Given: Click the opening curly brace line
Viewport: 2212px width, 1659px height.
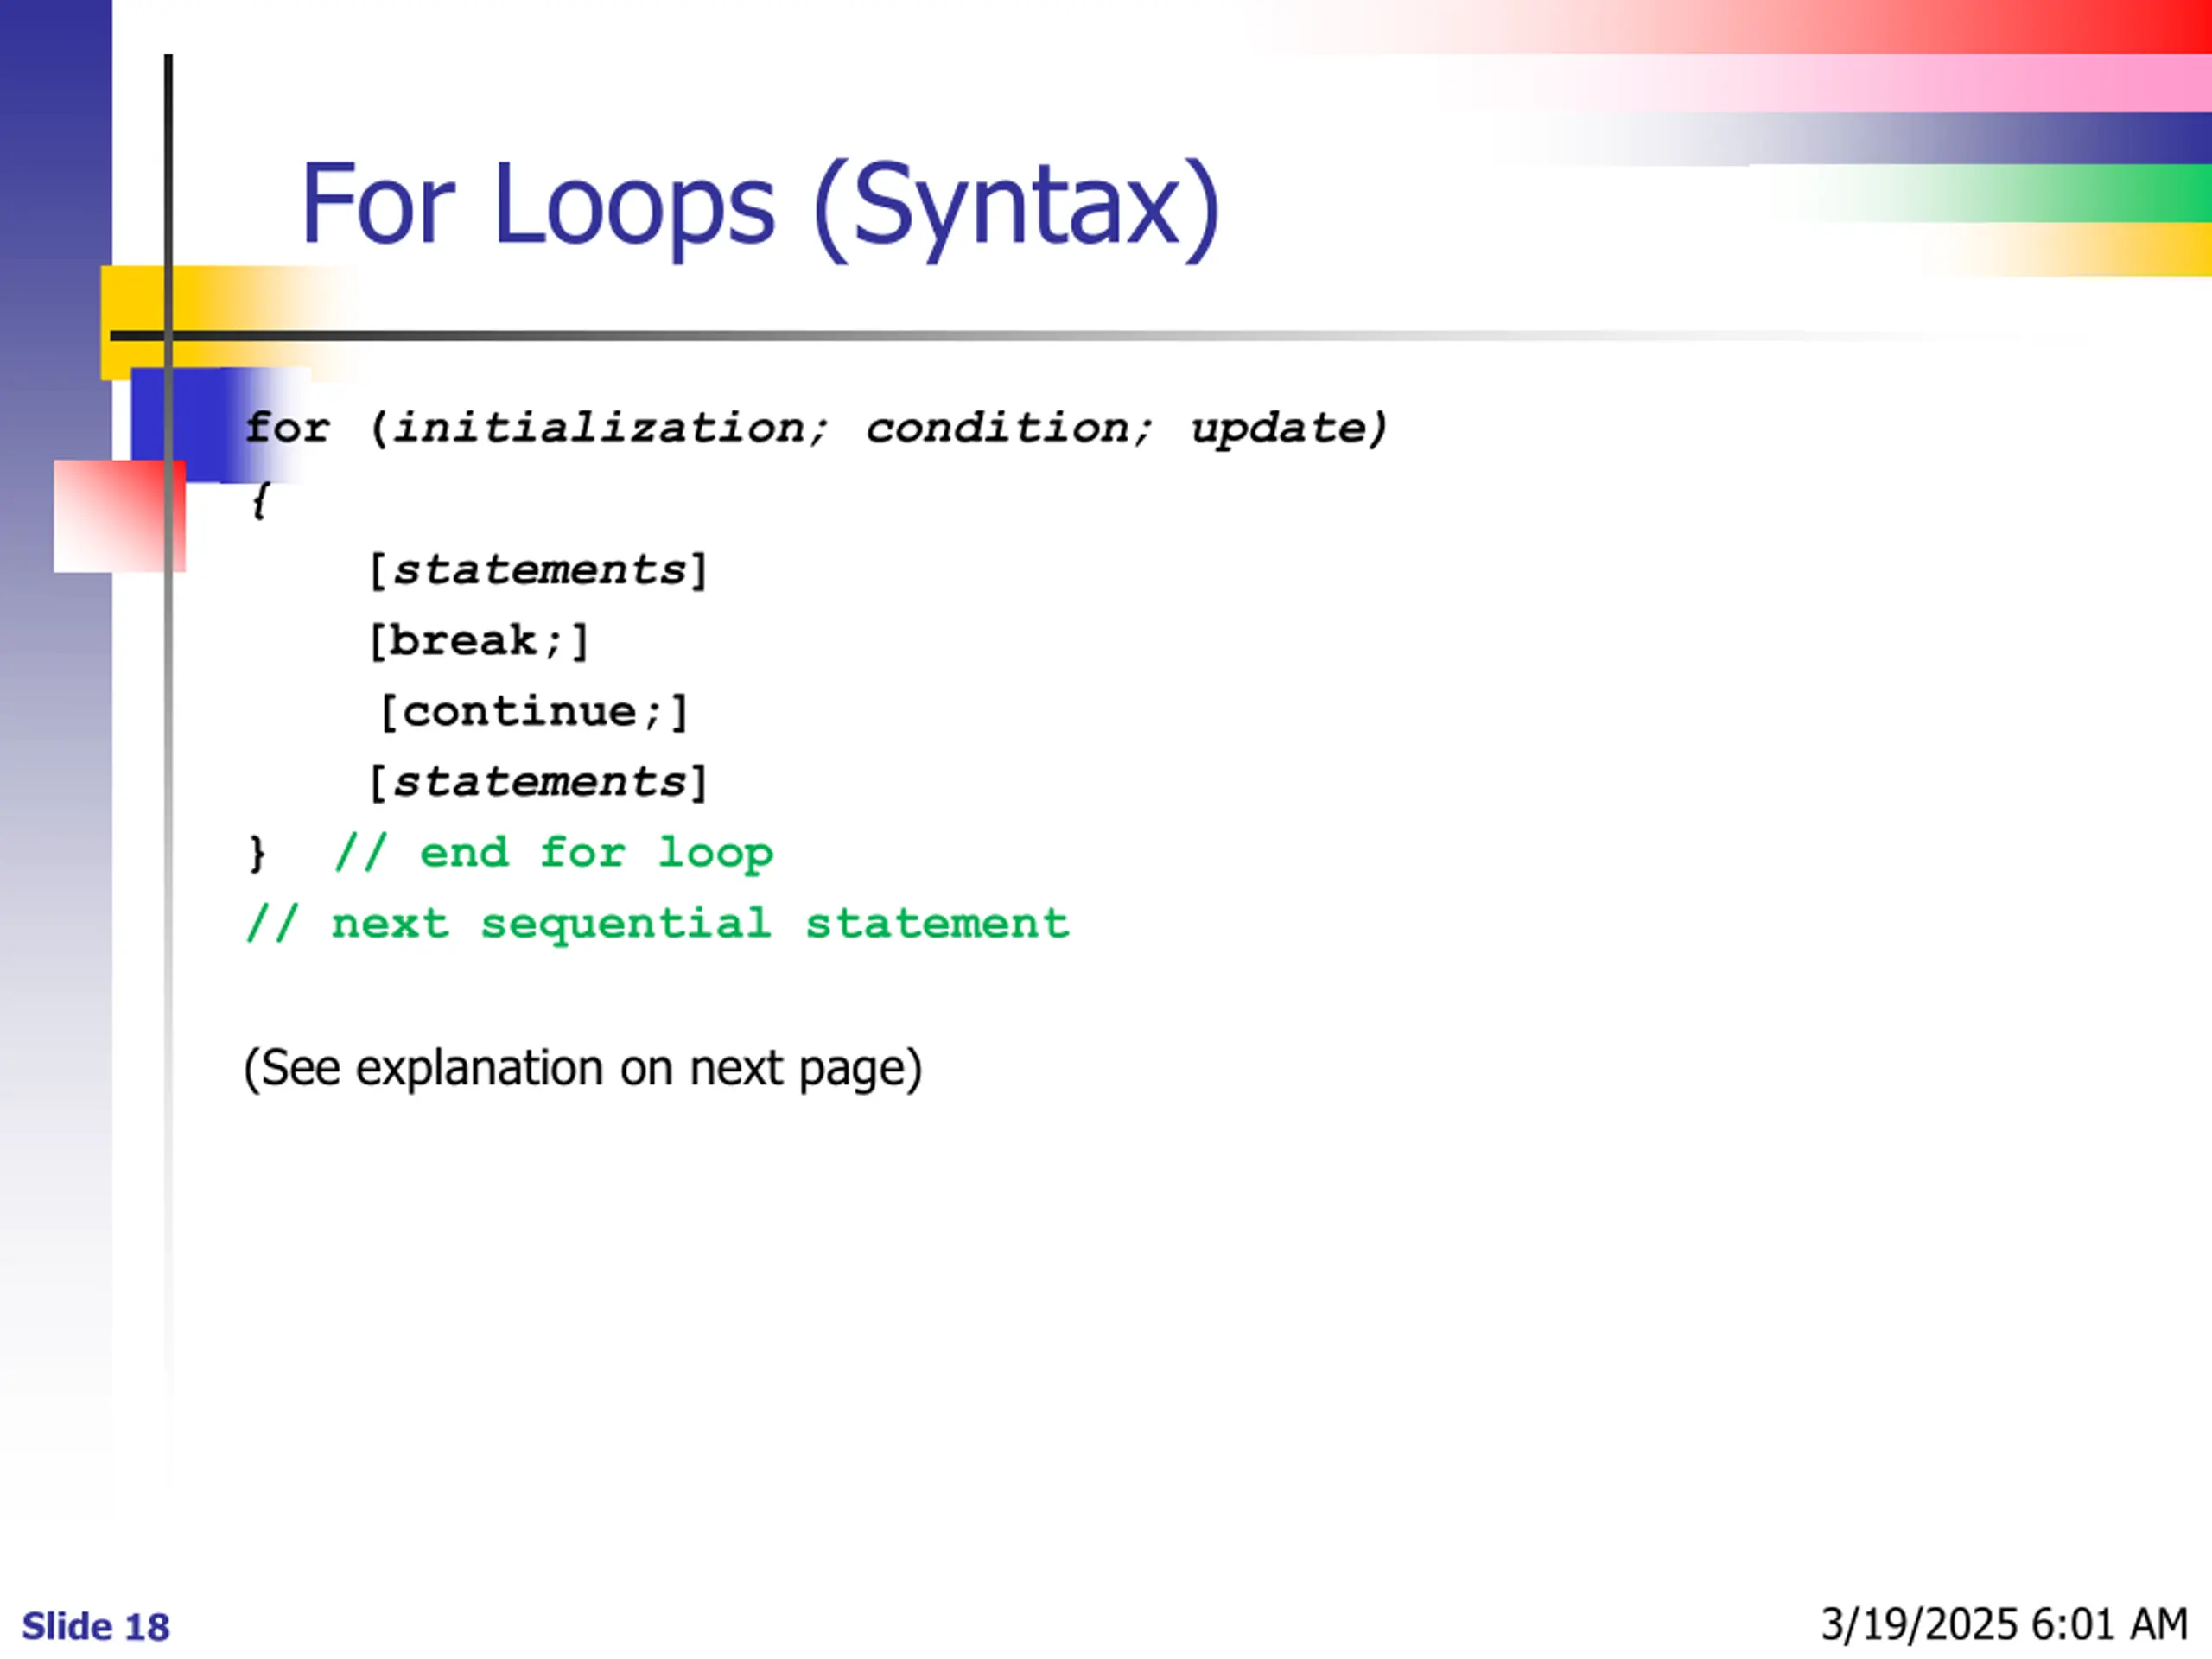Looking at the screenshot, I should click(260, 500).
